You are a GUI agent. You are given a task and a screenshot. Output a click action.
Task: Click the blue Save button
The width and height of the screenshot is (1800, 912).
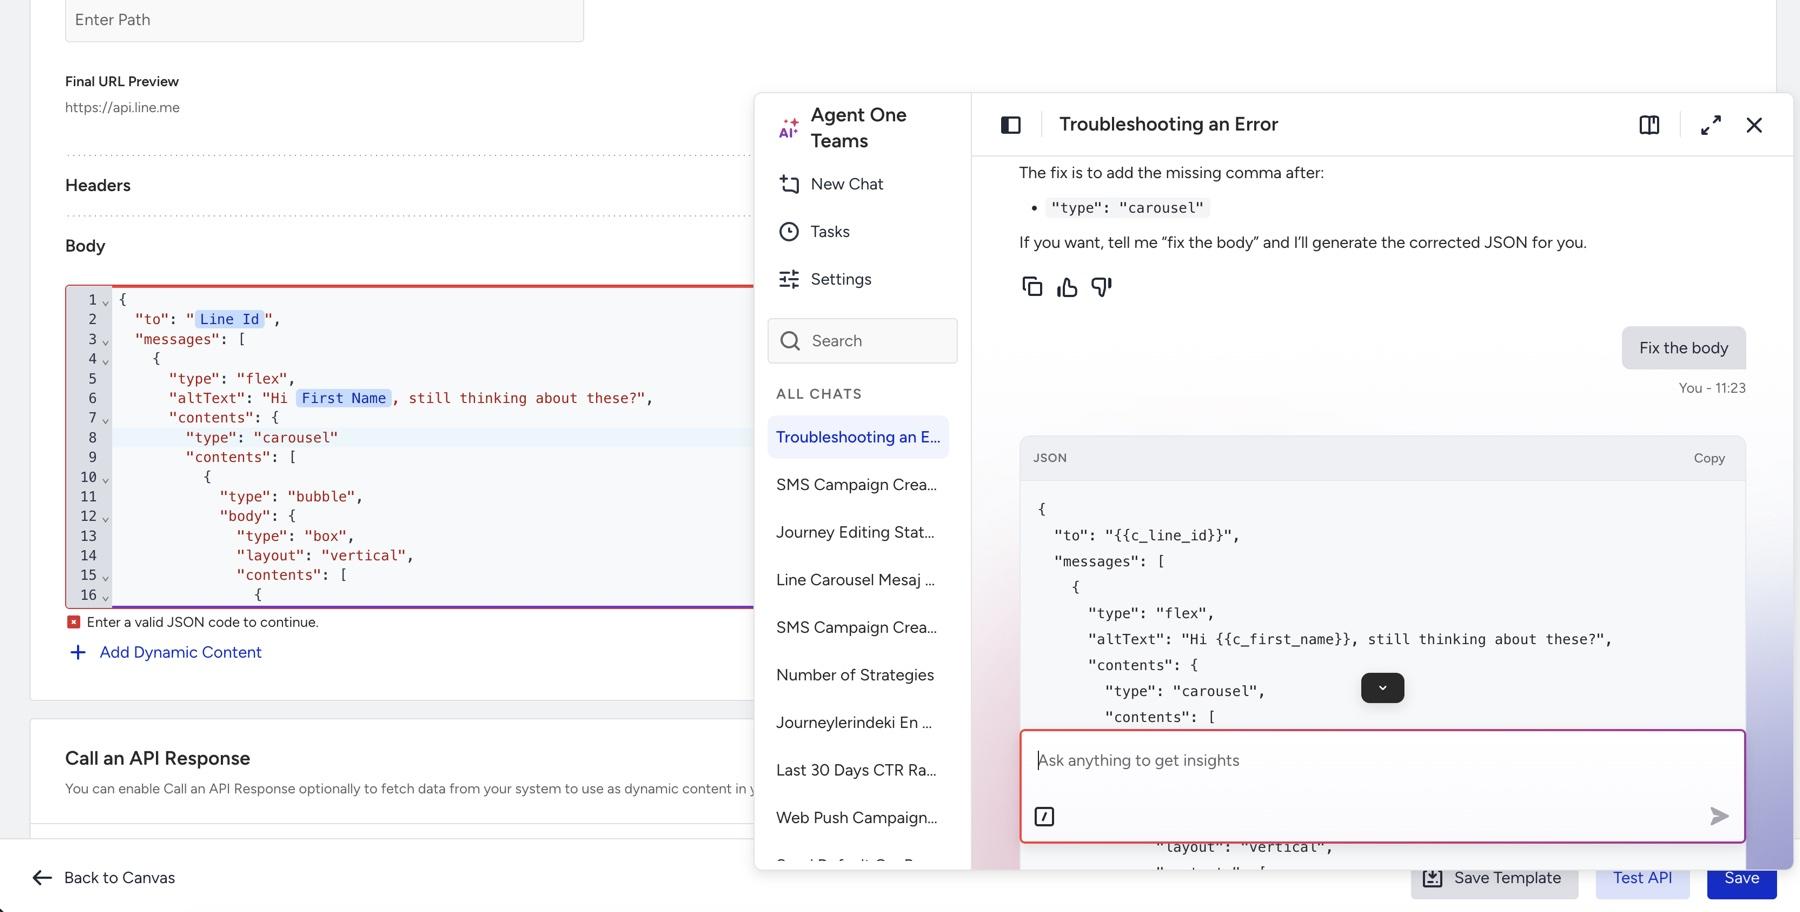[x=1741, y=878]
